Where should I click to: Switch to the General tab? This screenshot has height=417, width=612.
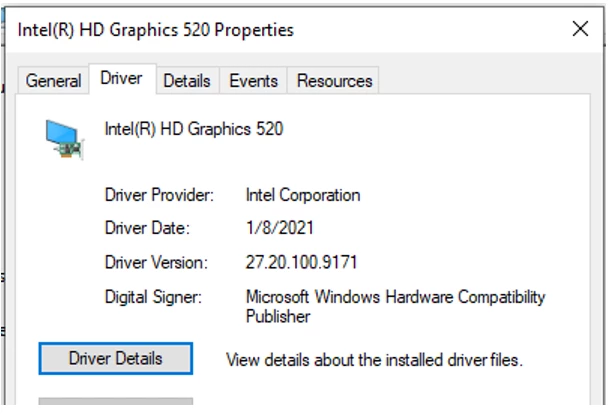(x=53, y=81)
